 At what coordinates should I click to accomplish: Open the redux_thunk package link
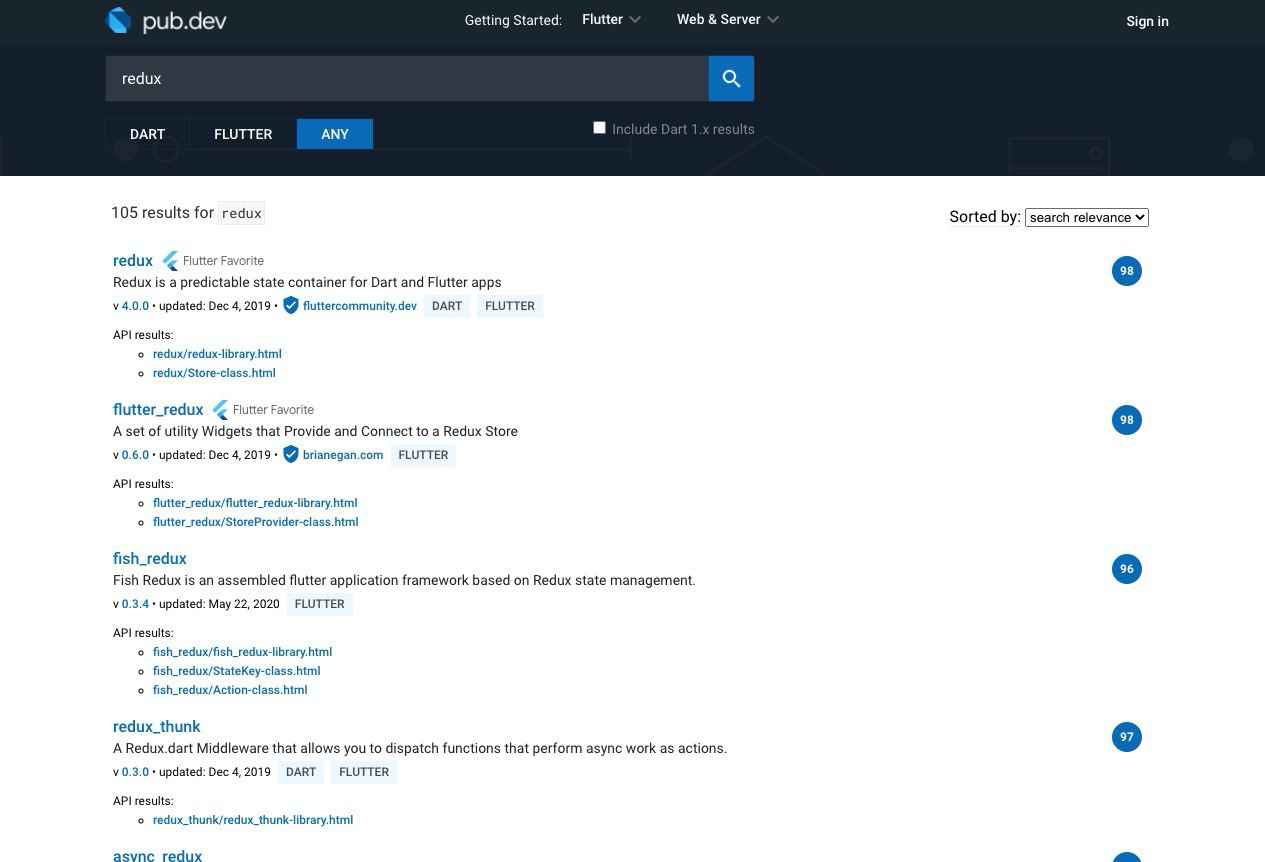point(157,727)
